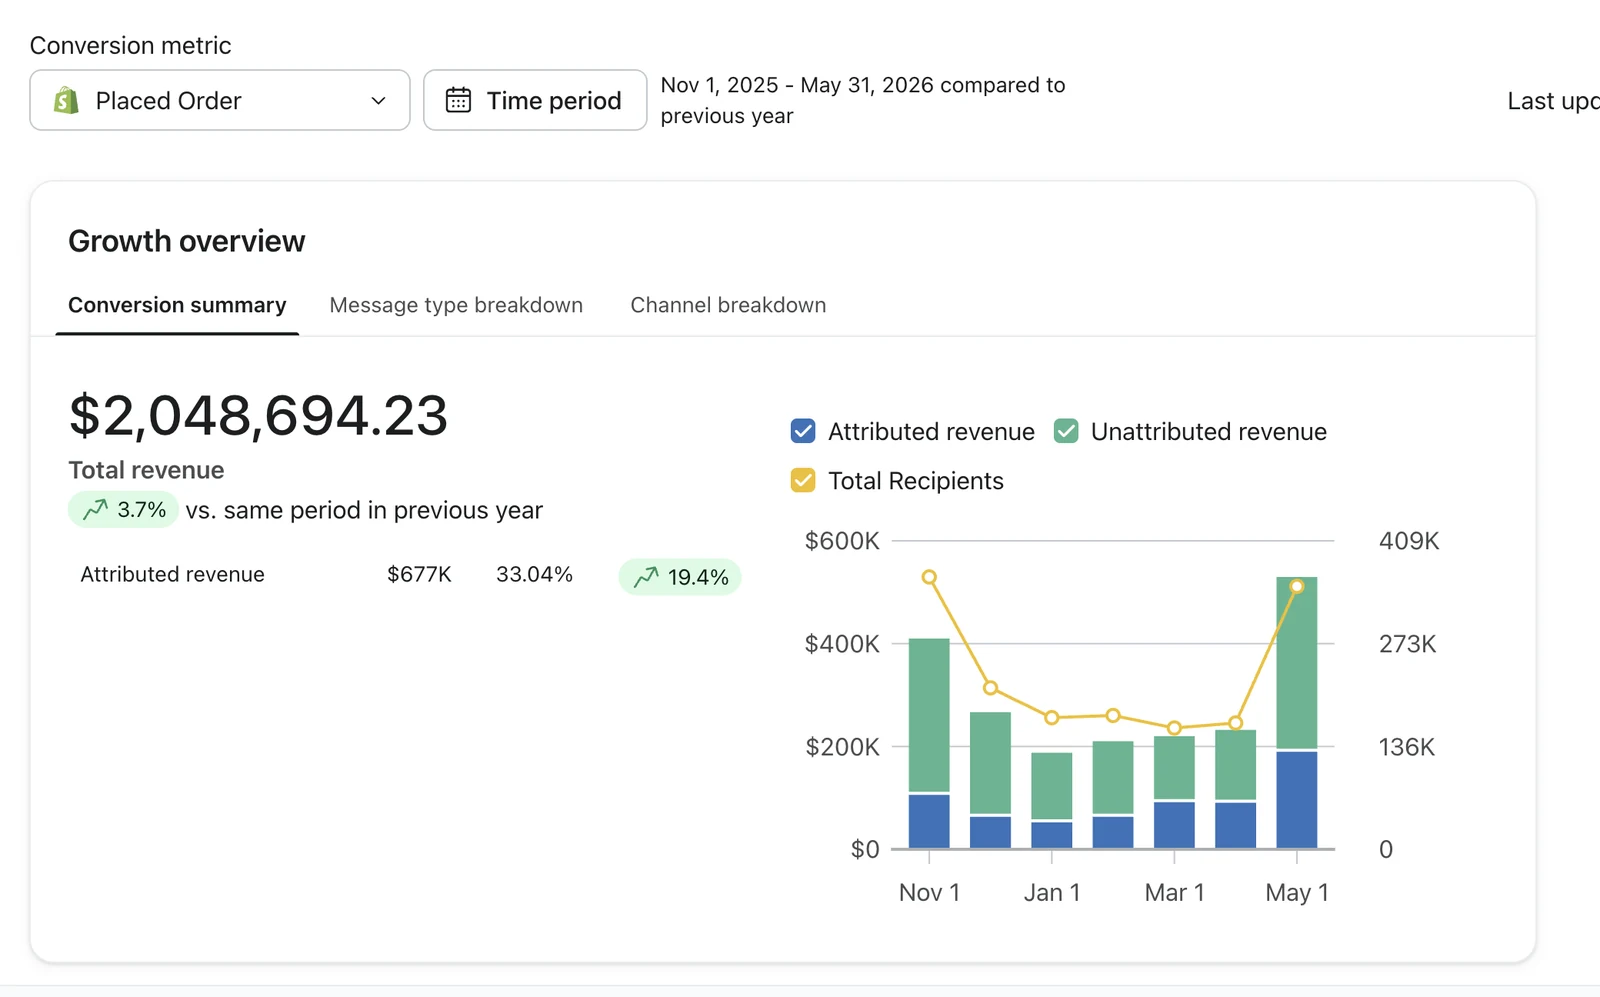
Task: Switch to the Channel breakdown tab
Action: [x=728, y=305]
